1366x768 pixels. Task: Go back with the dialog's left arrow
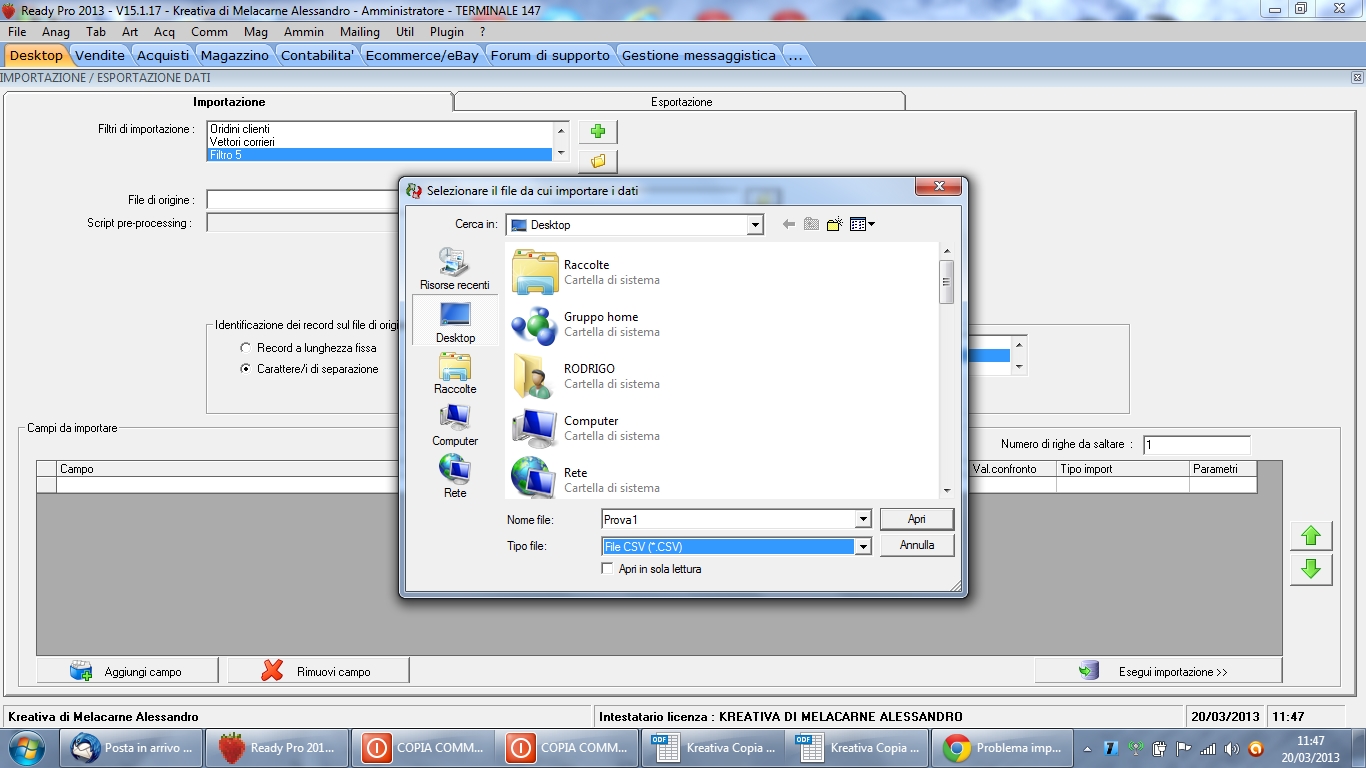(x=788, y=225)
